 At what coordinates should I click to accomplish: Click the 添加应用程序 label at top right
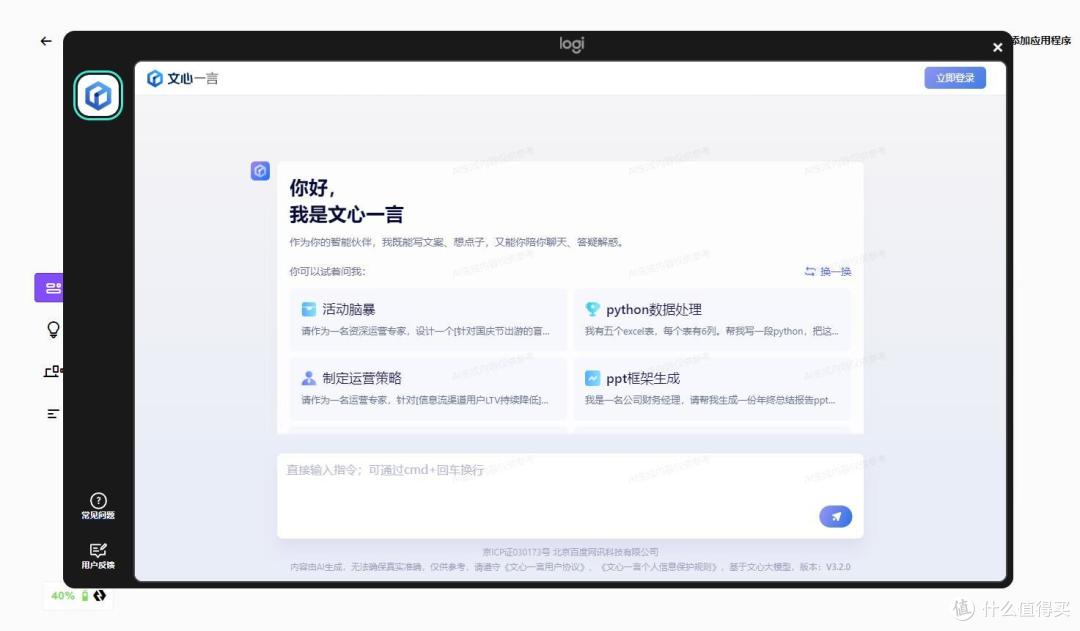click(1041, 41)
